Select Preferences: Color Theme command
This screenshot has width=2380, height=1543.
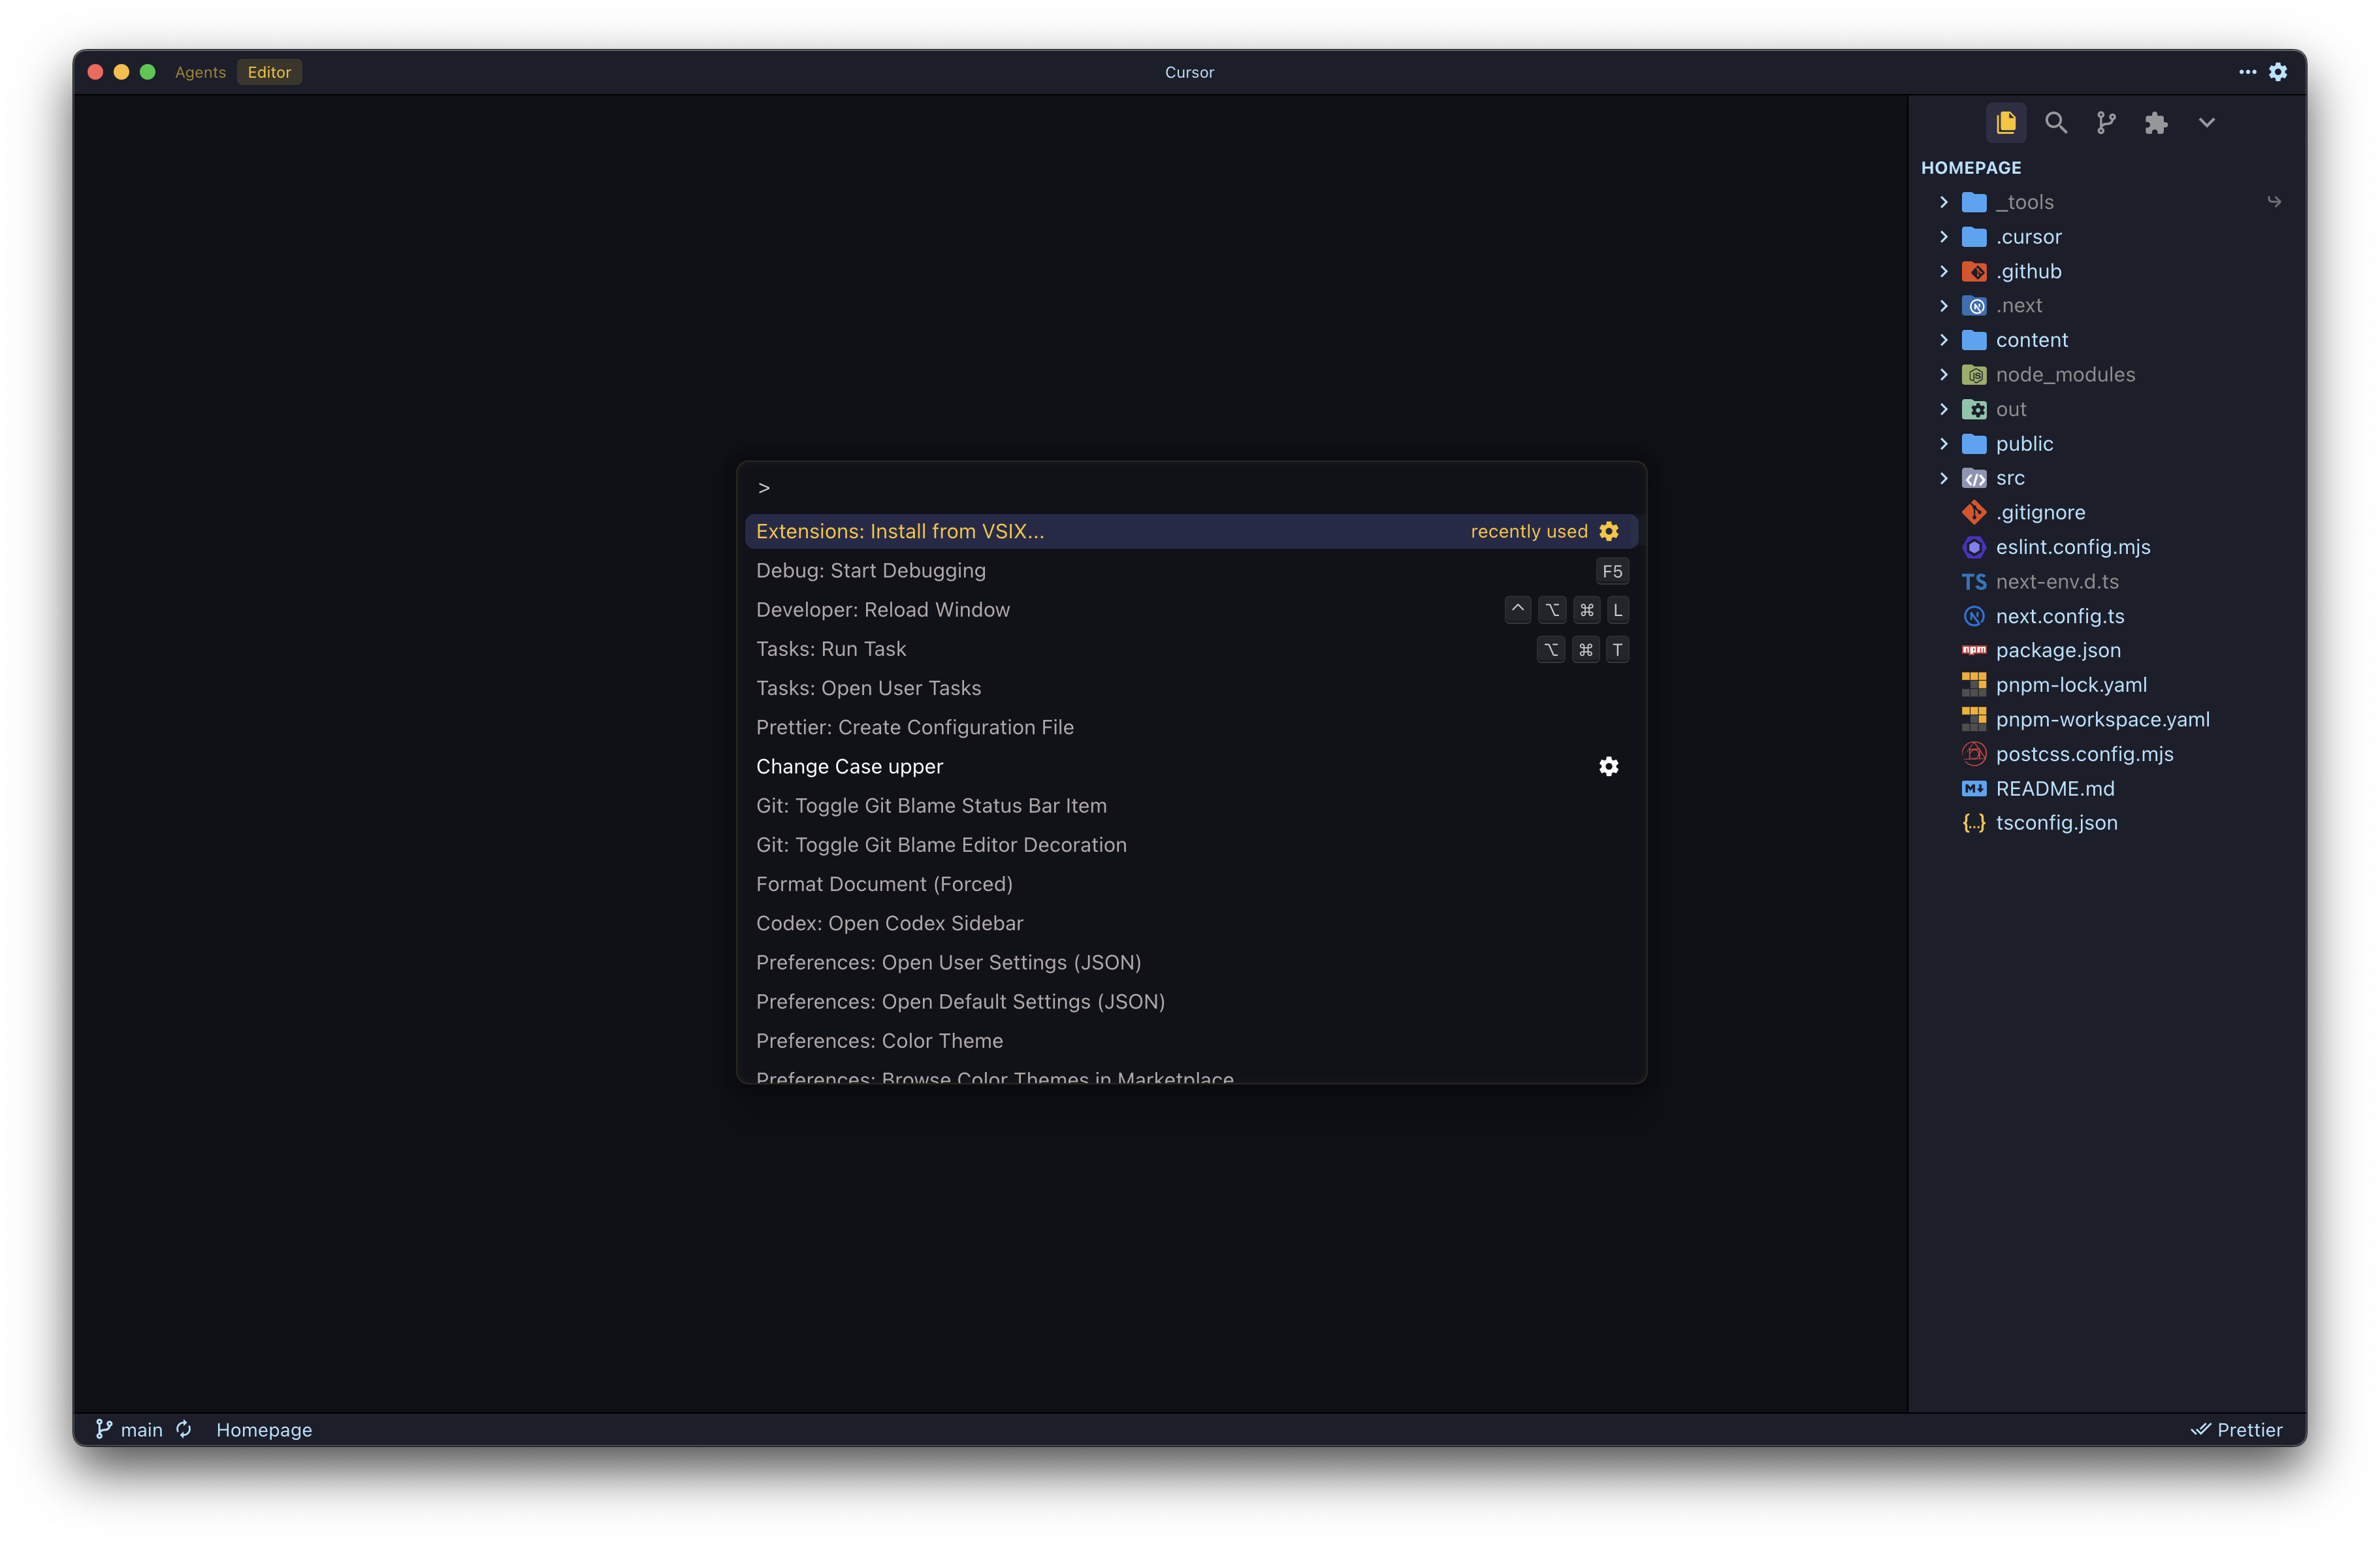[879, 1040]
